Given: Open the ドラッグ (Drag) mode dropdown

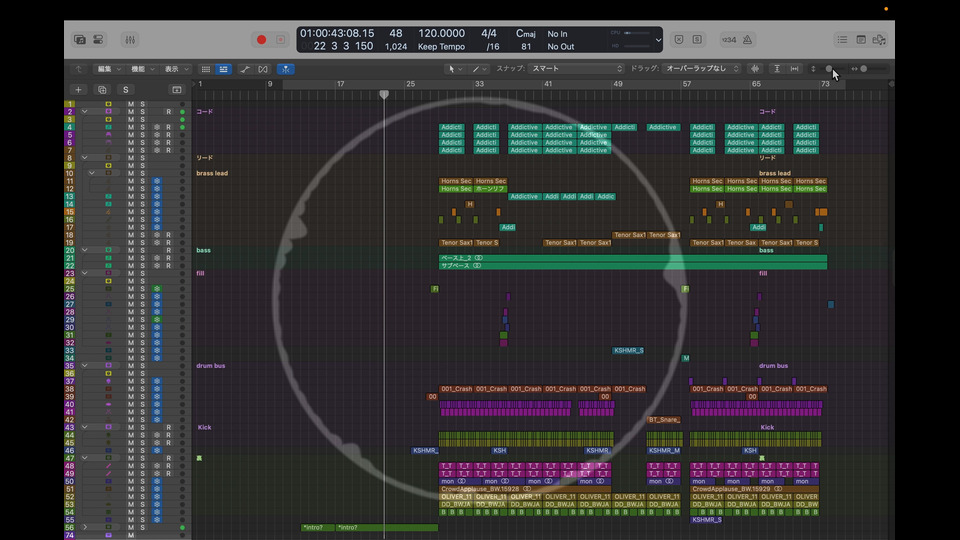Looking at the screenshot, I should tap(702, 69).
